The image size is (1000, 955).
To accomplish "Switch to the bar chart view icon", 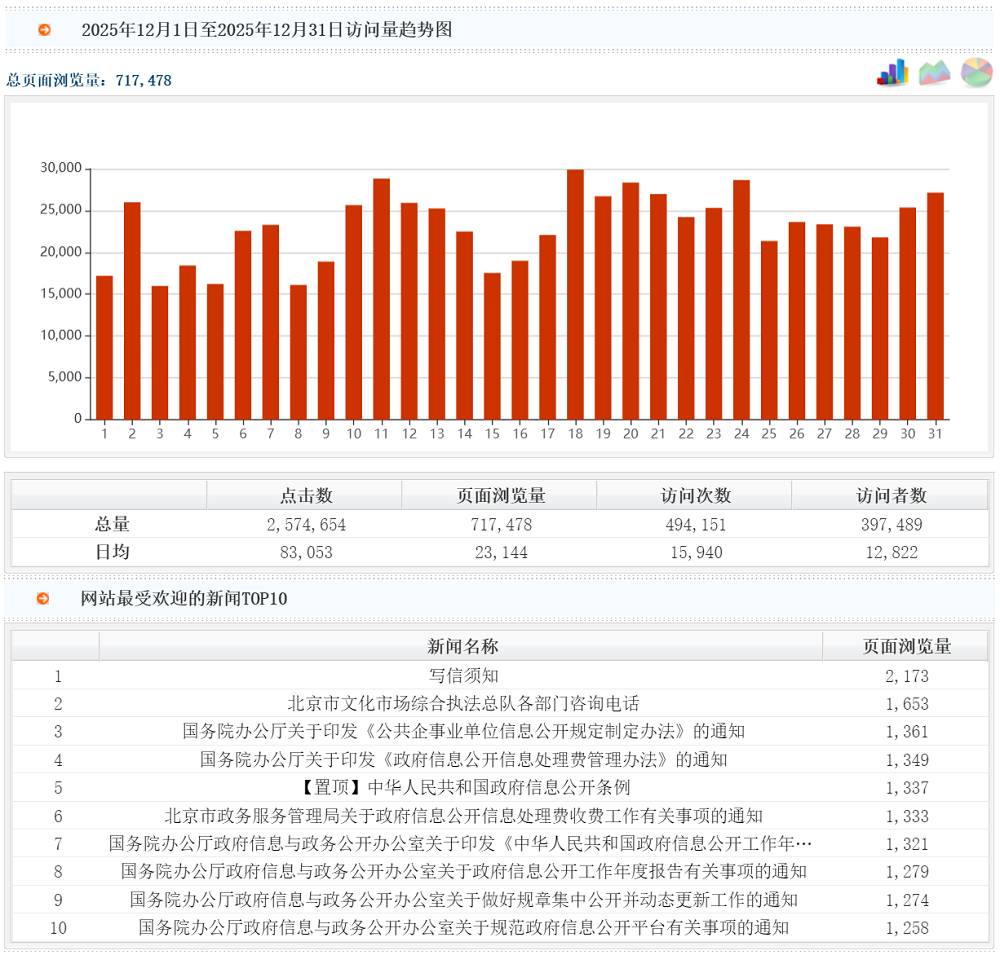I will [x=892, y=72].
